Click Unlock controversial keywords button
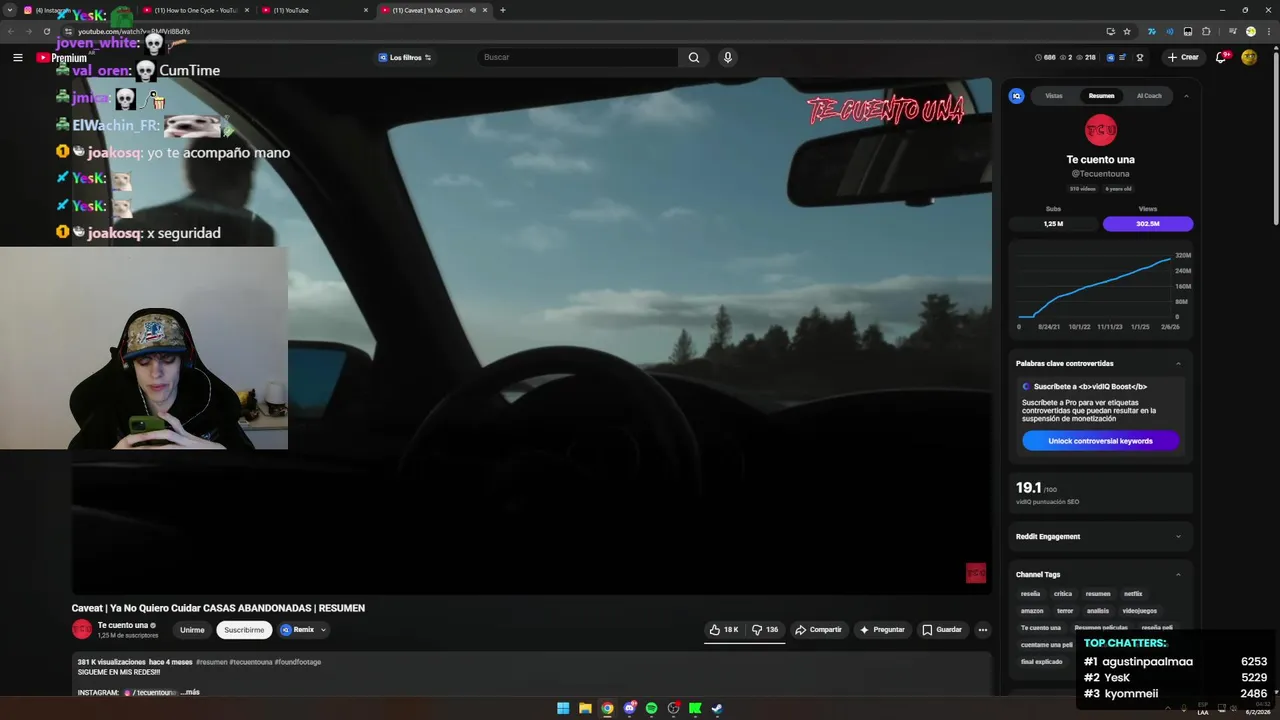This screenshot has width=1280, height=720. tap(1100, 441)
